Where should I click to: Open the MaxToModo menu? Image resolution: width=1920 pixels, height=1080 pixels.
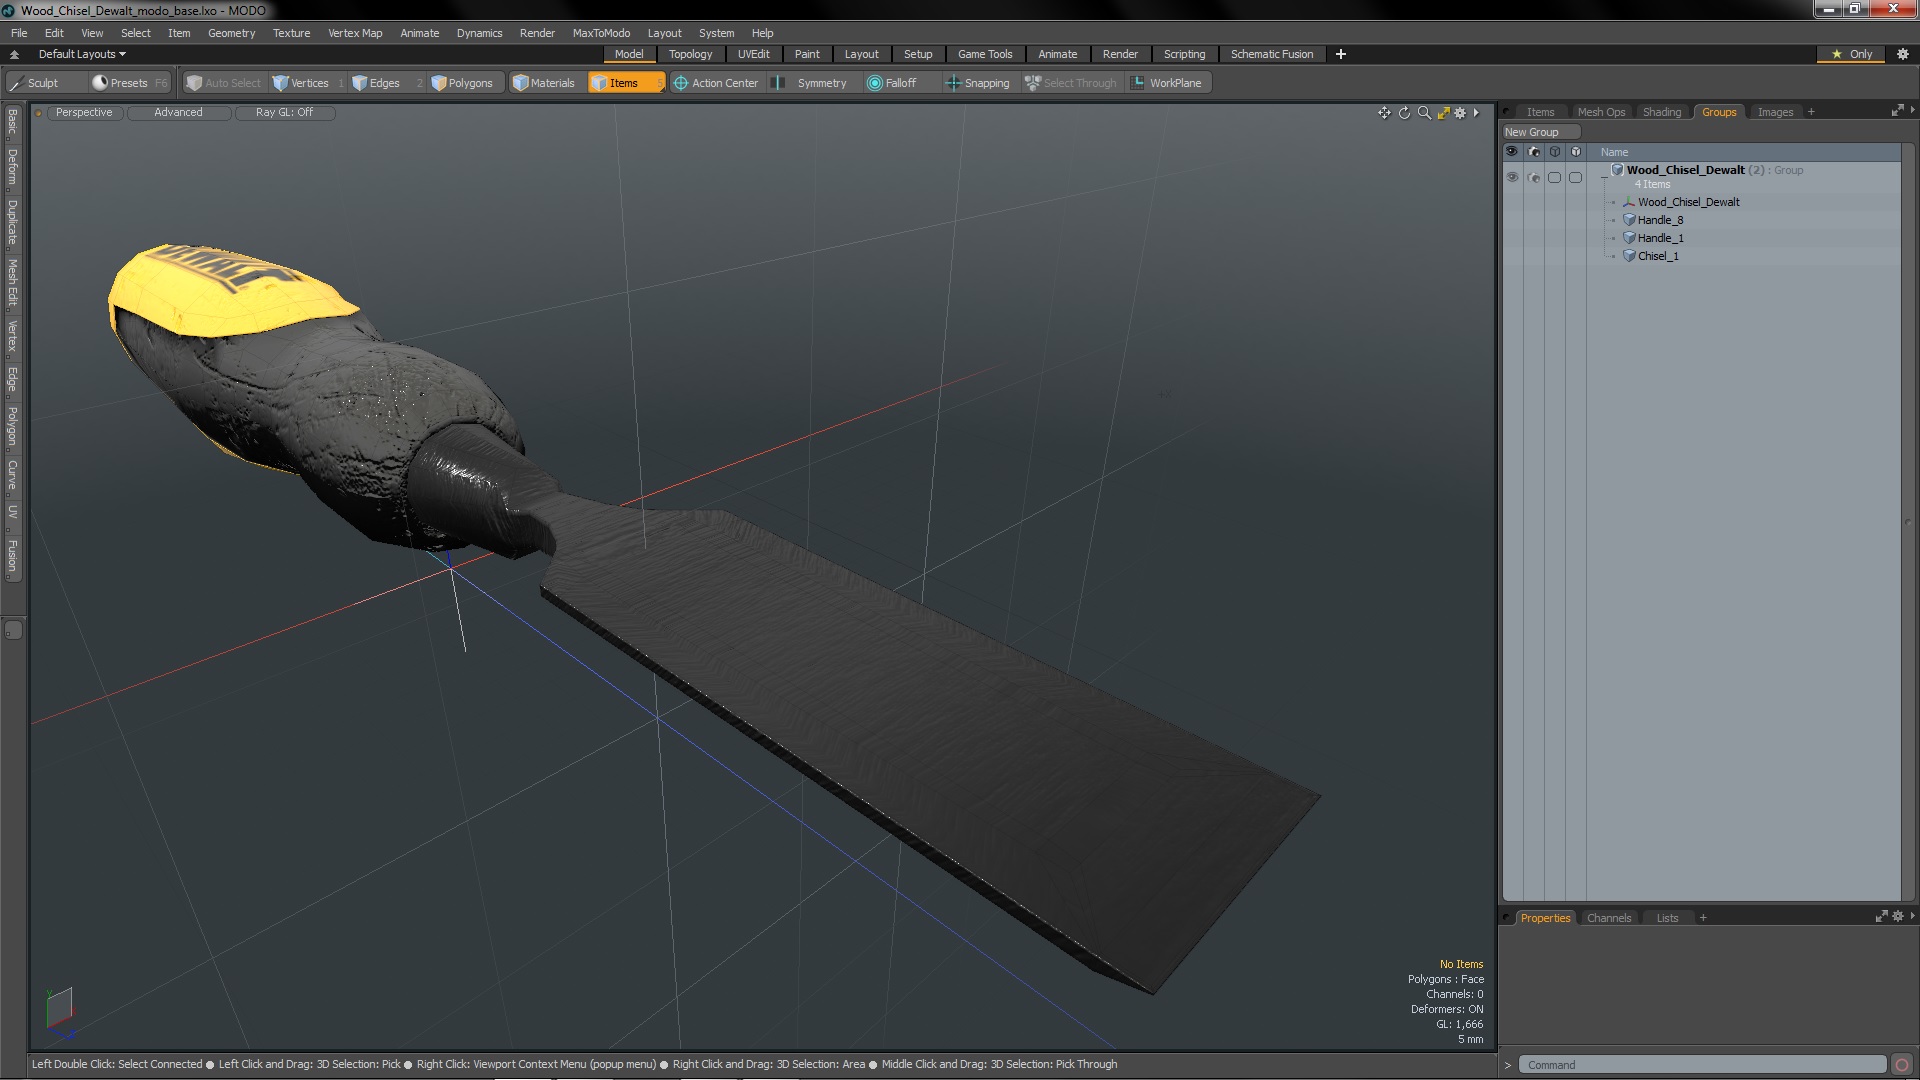pyautogui.click(x=601, y=33)
